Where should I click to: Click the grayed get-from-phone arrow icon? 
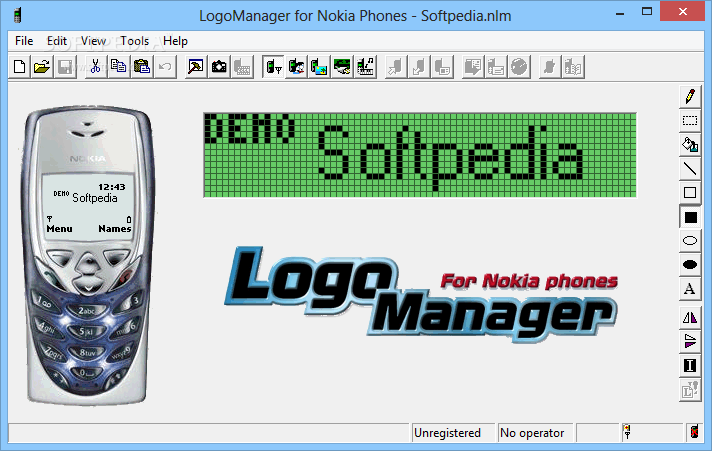(419, 67)
